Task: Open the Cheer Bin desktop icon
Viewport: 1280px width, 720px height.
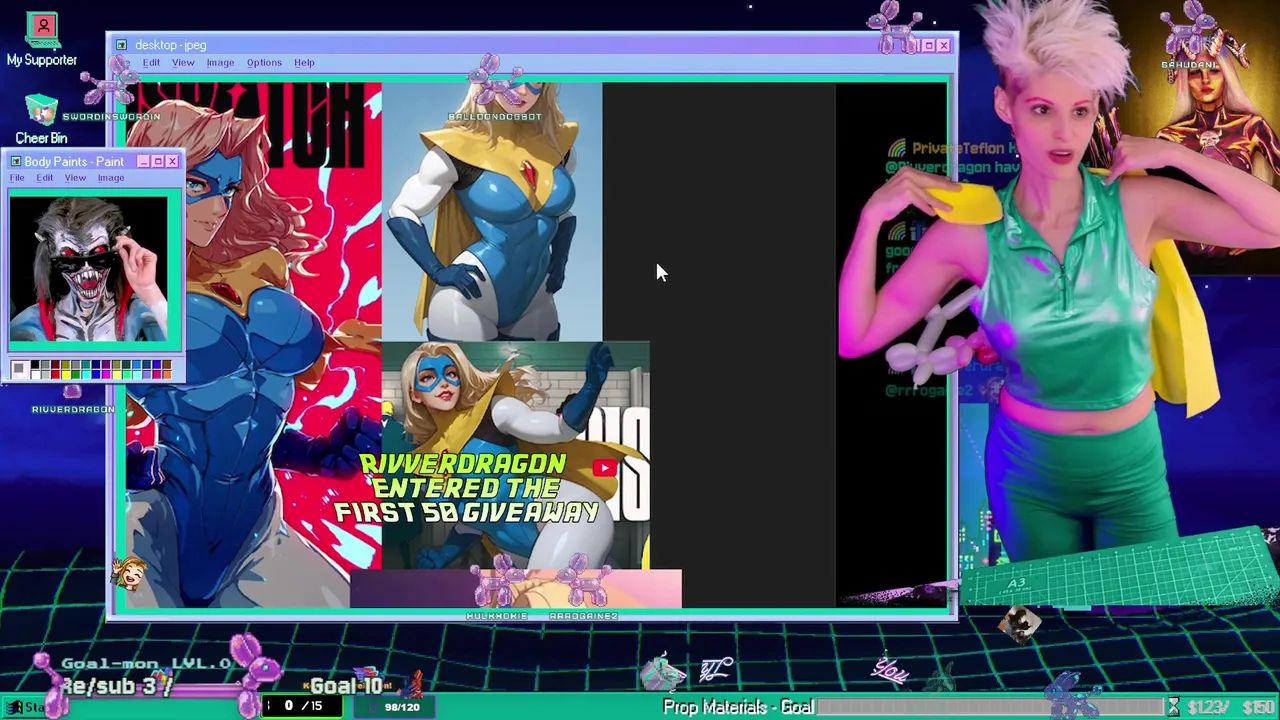Action: point(41,120)
